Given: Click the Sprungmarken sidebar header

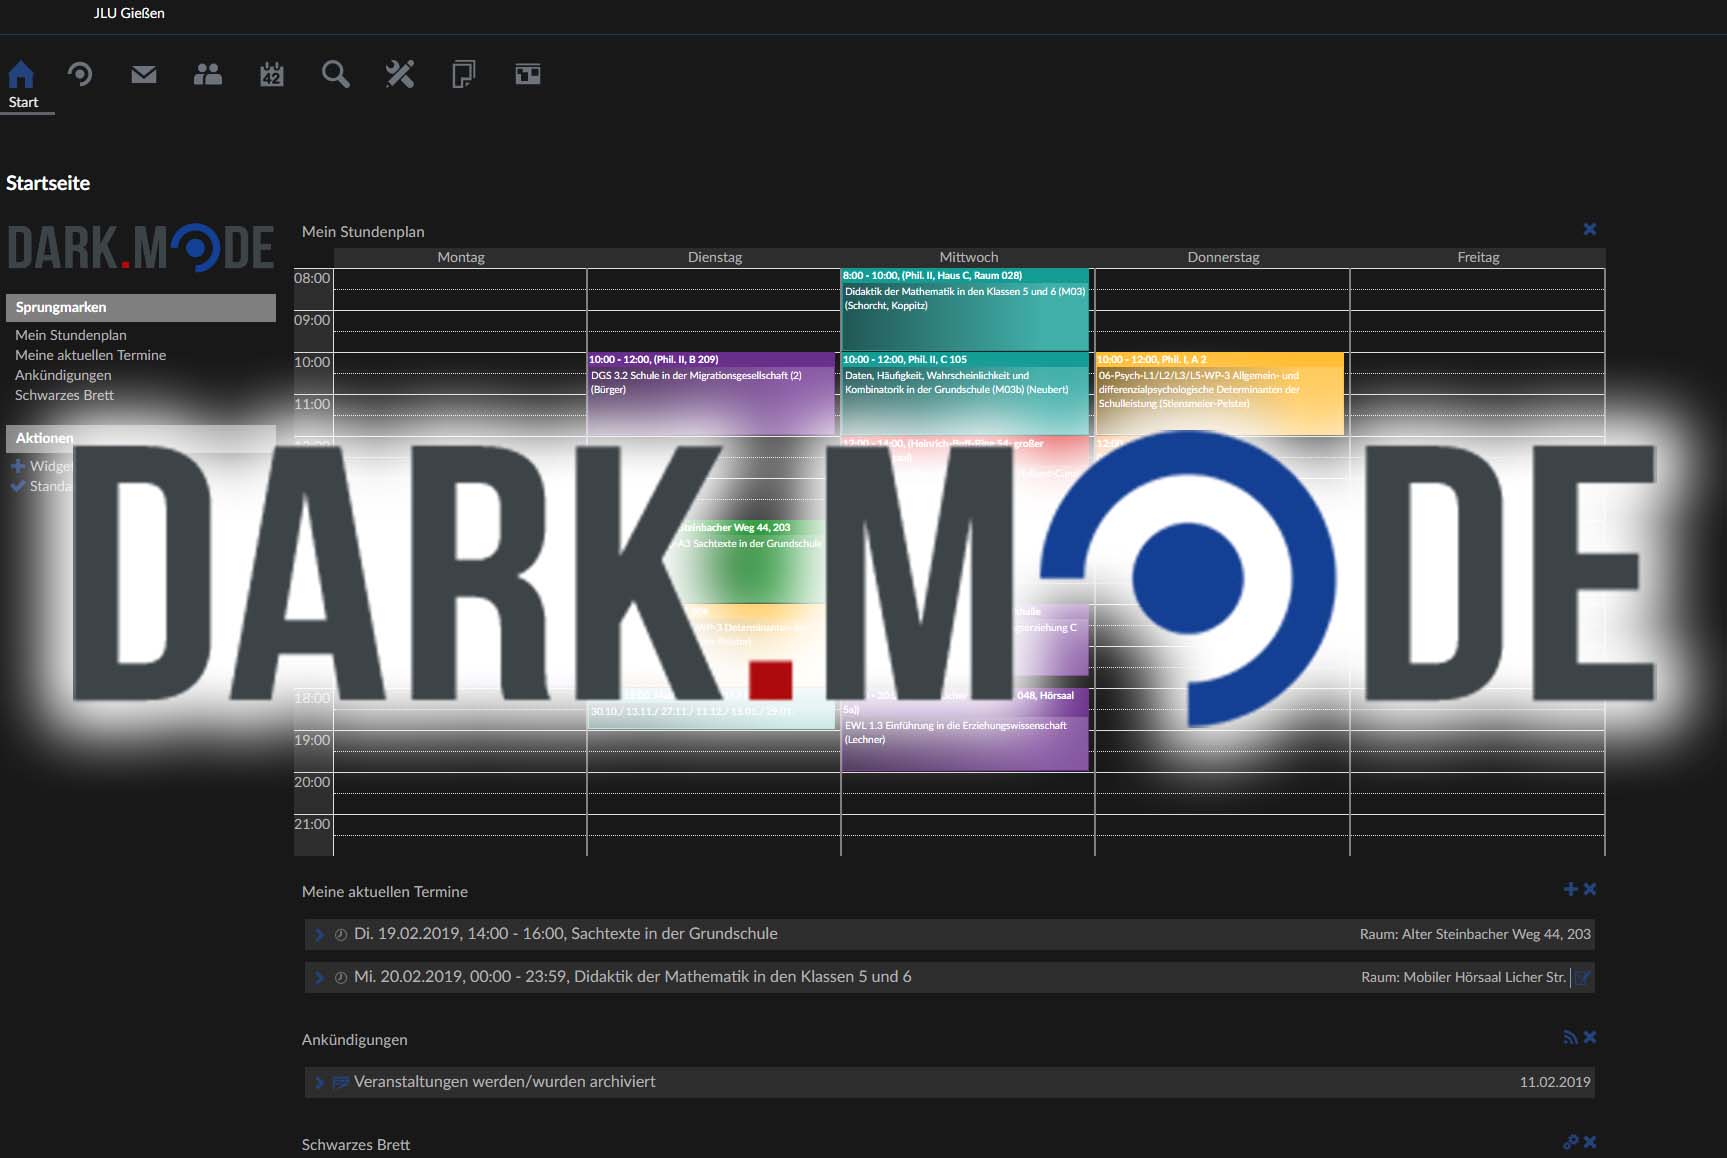Looking at the screenshot, I should coord(141,307).
